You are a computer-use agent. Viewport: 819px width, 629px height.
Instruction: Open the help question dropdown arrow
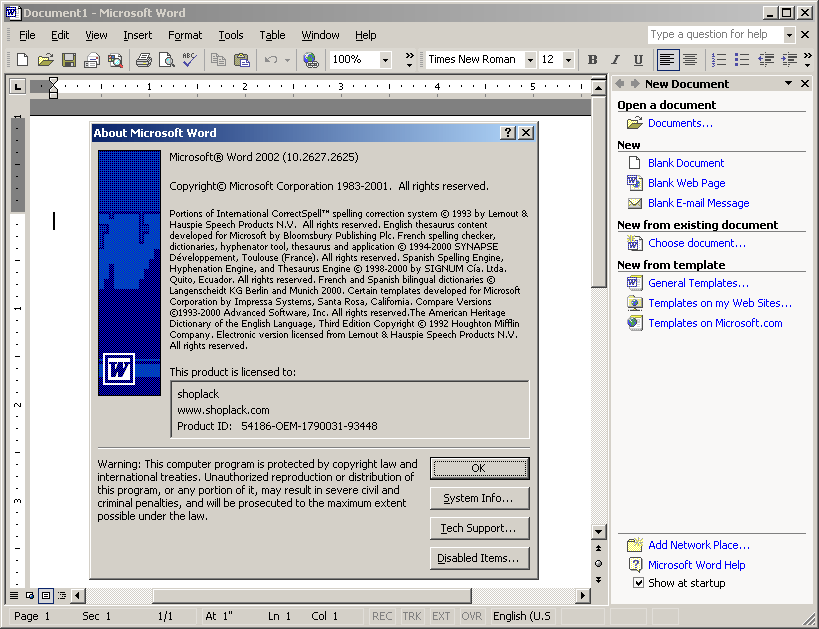(789, 35)
